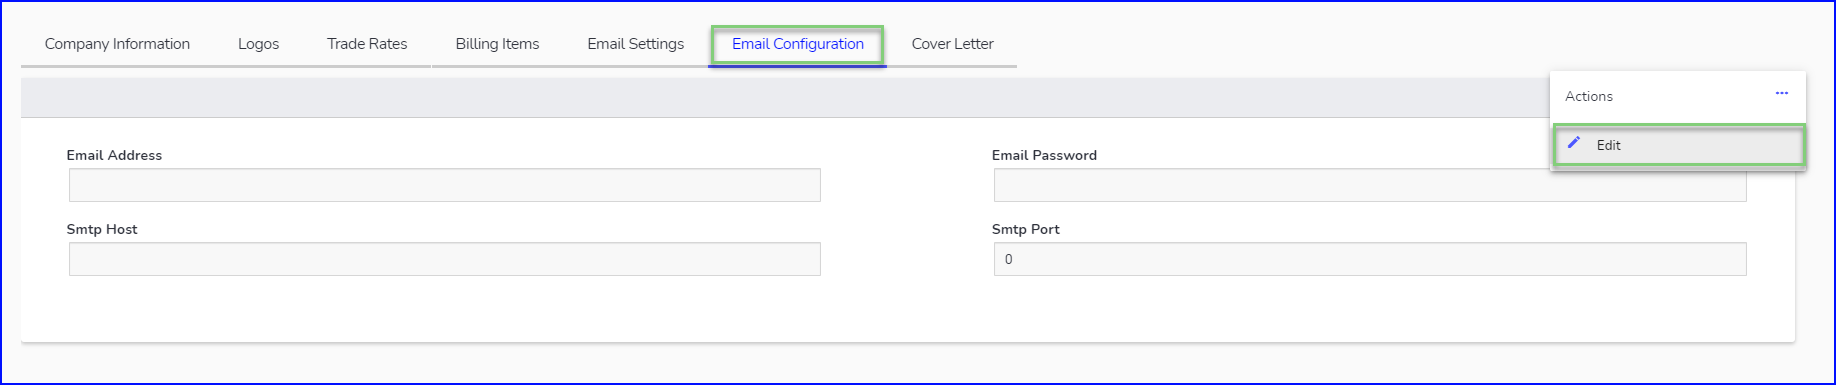
Task: Switch to the Email Settings tab
Action: (636, 44)
